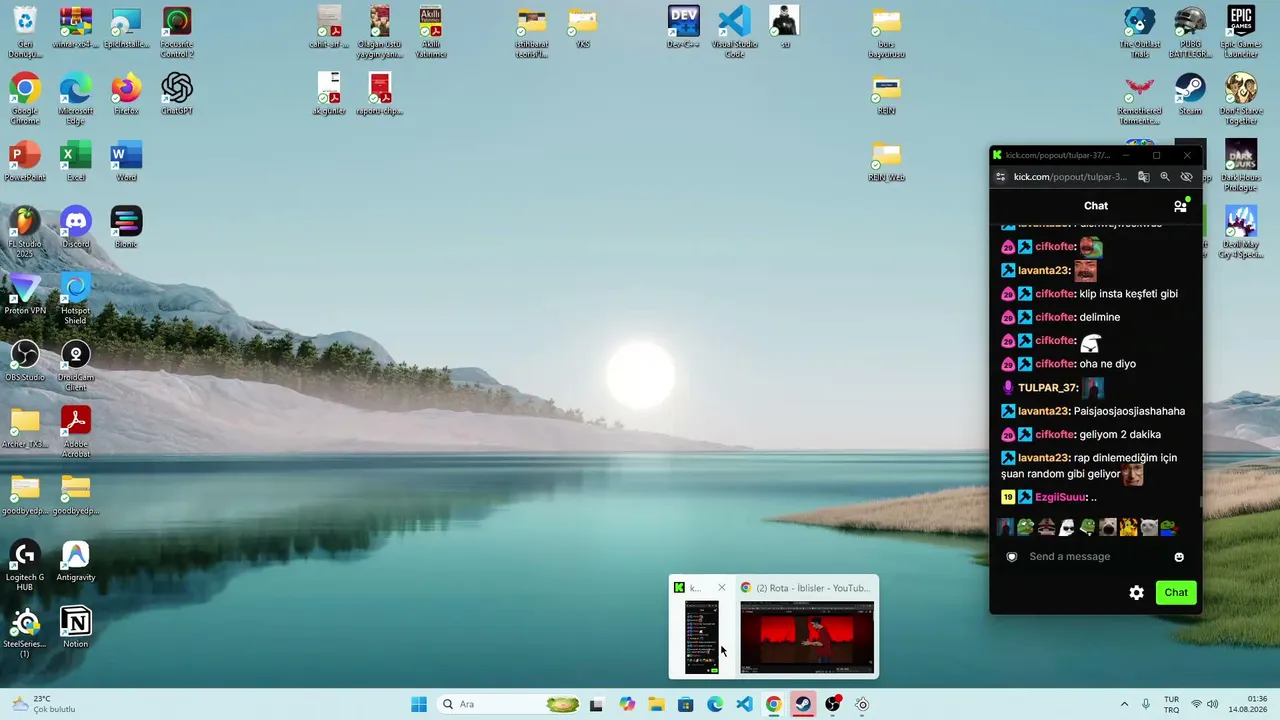The image size is (1280, 720).
Task: Open Microsoft Store from taskbar
Action: (686, 704)
